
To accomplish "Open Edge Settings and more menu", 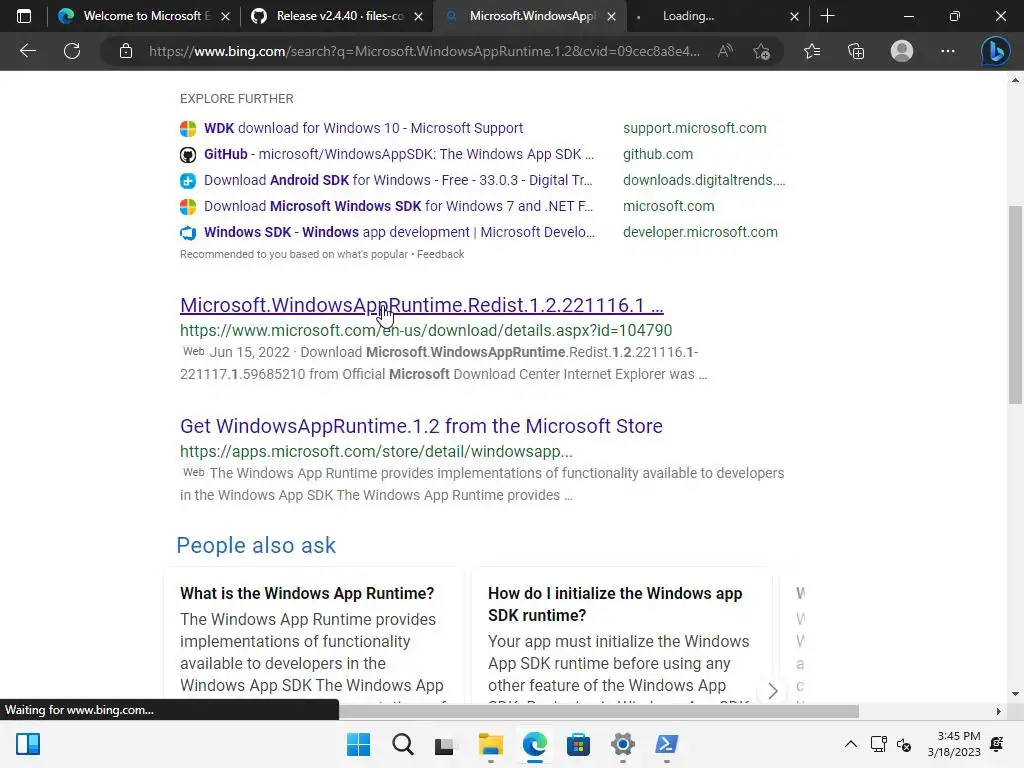I will (x=948, y=51).
